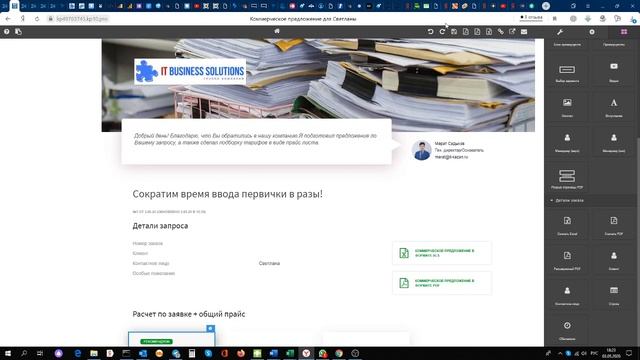
Task: Add the image block
Action: pyautogui.click(x=567, y=108)
